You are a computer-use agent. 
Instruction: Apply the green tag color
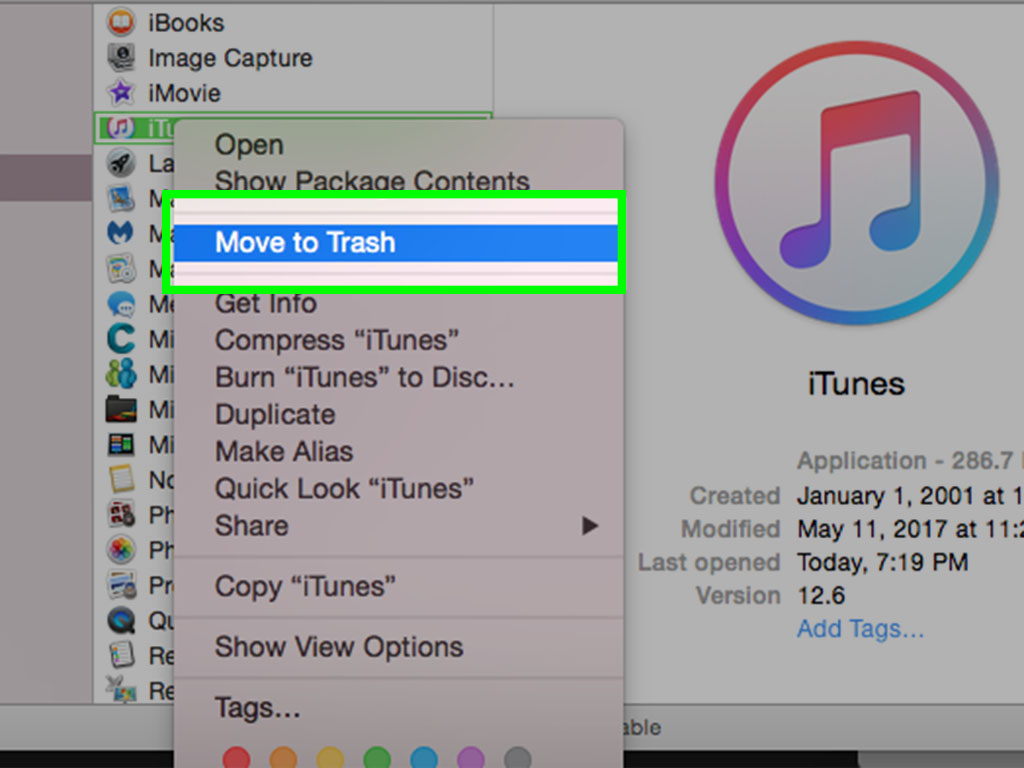click(377, 758)
